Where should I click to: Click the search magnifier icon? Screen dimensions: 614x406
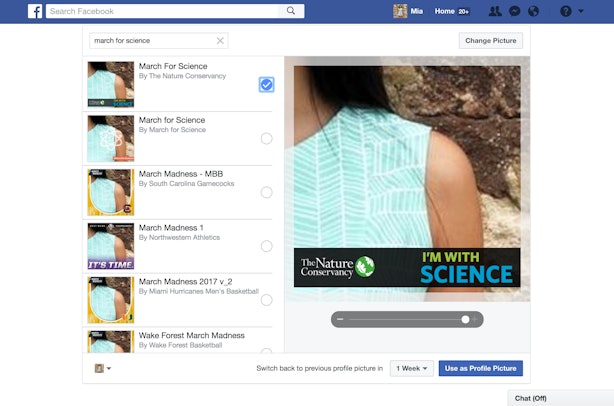click(291, 11)
